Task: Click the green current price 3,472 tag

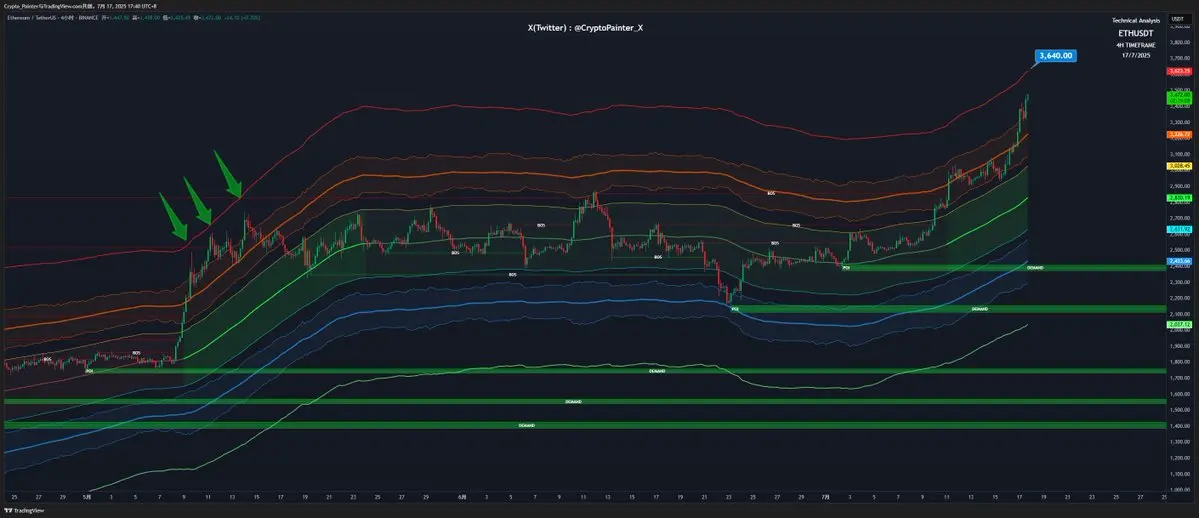Action: (1178, 96)
